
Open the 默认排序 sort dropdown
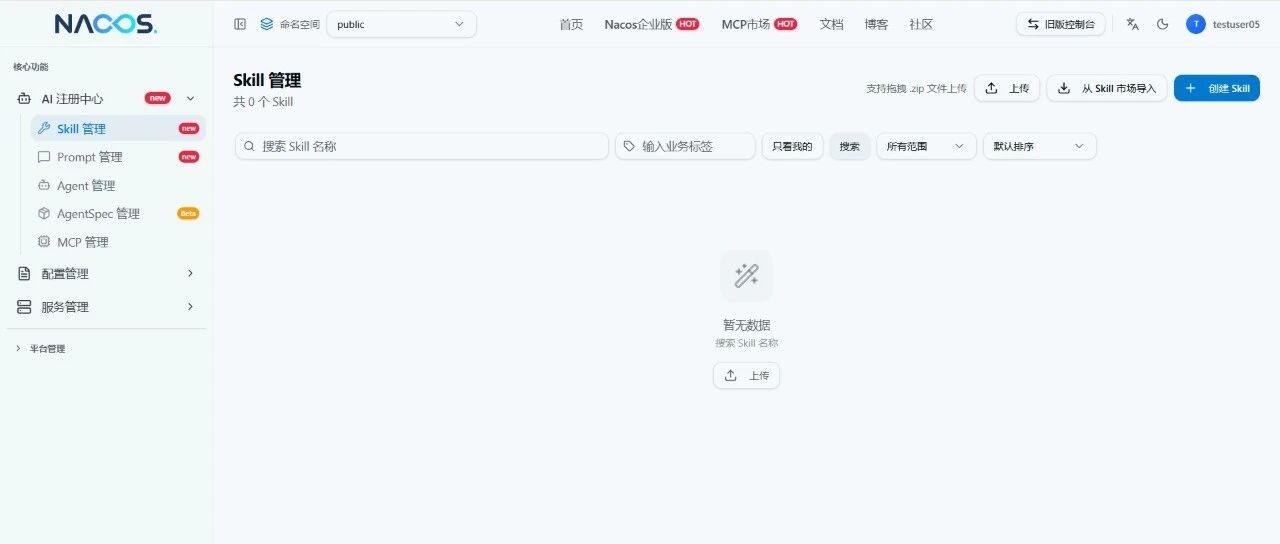tap(1040, 146)
